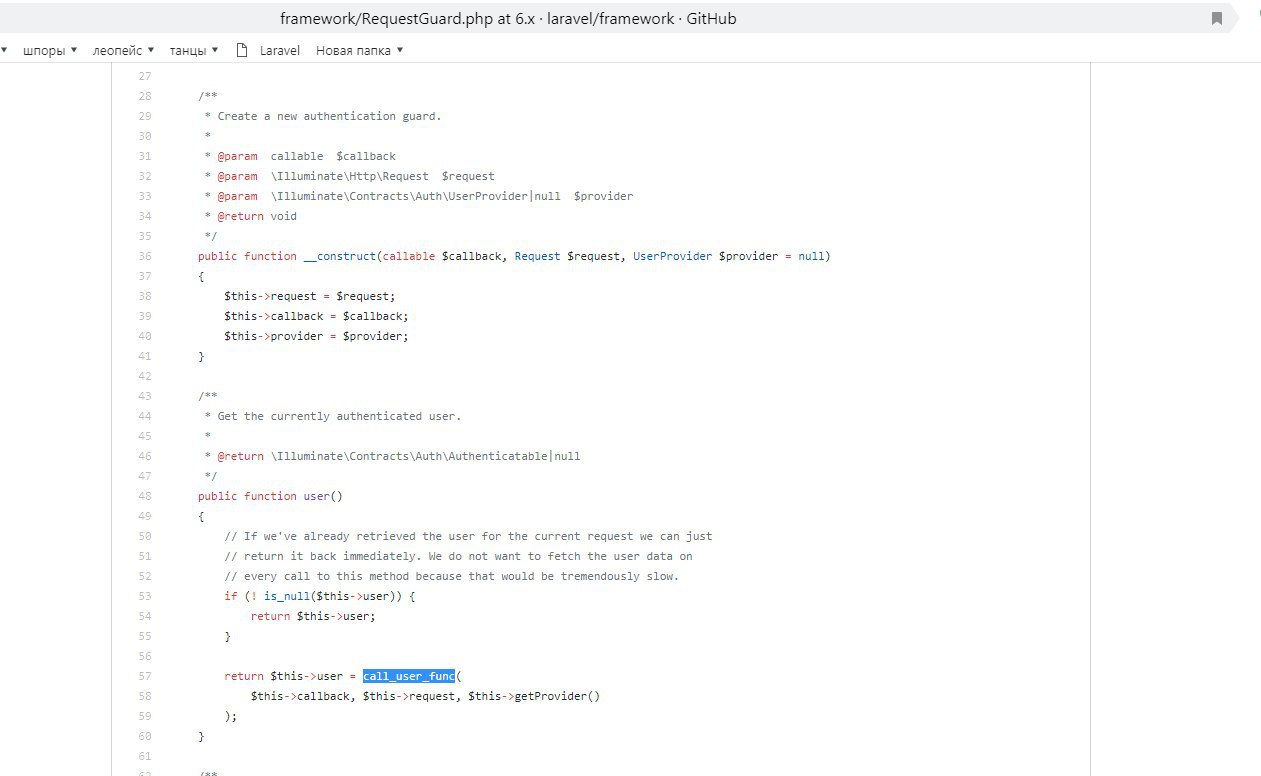Open the леопейс bookmarks folder
This screenshot has height=776, width=1261.
coord(123,50)
